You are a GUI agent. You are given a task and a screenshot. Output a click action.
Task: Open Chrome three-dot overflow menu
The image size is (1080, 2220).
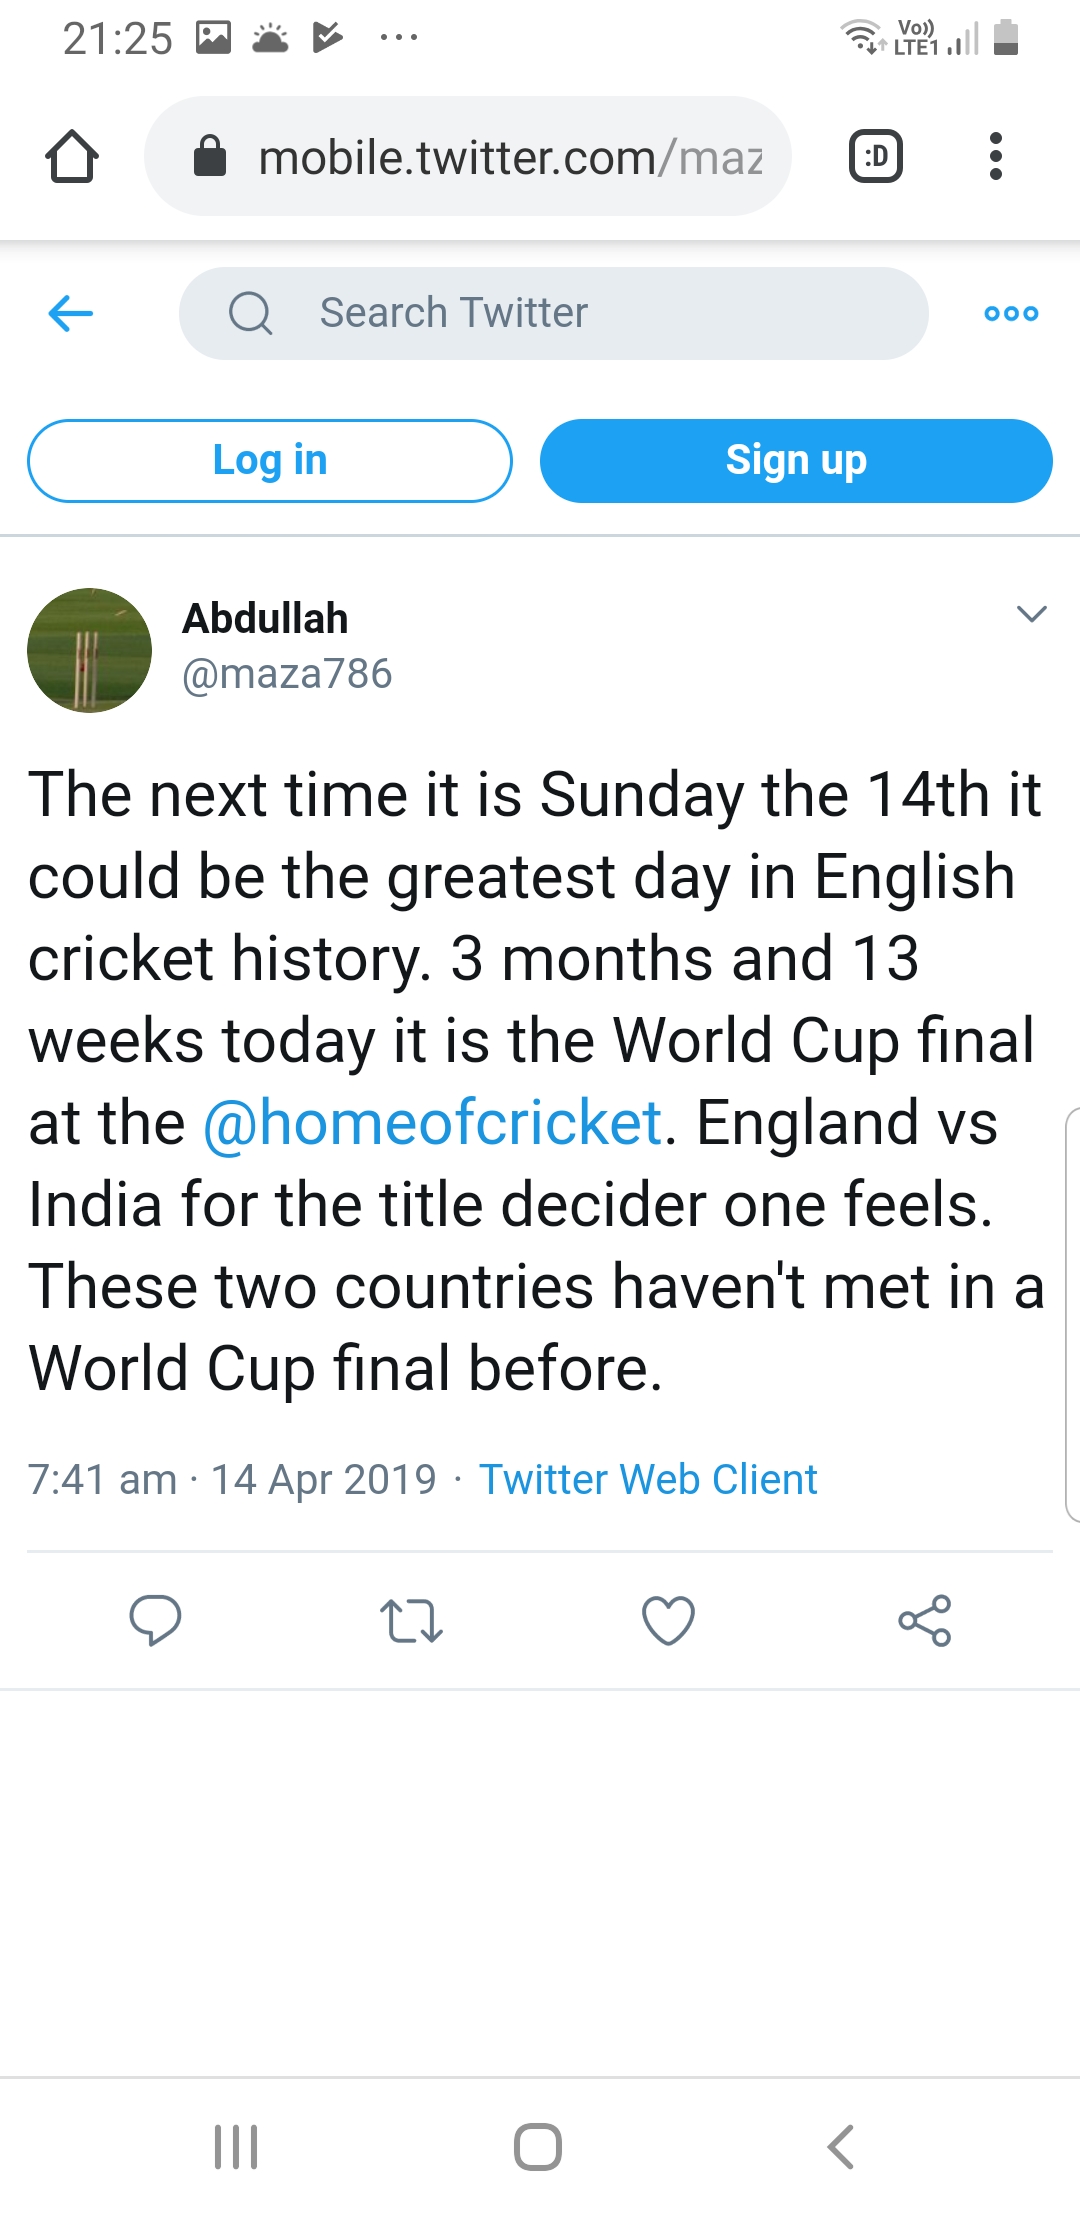995,157
